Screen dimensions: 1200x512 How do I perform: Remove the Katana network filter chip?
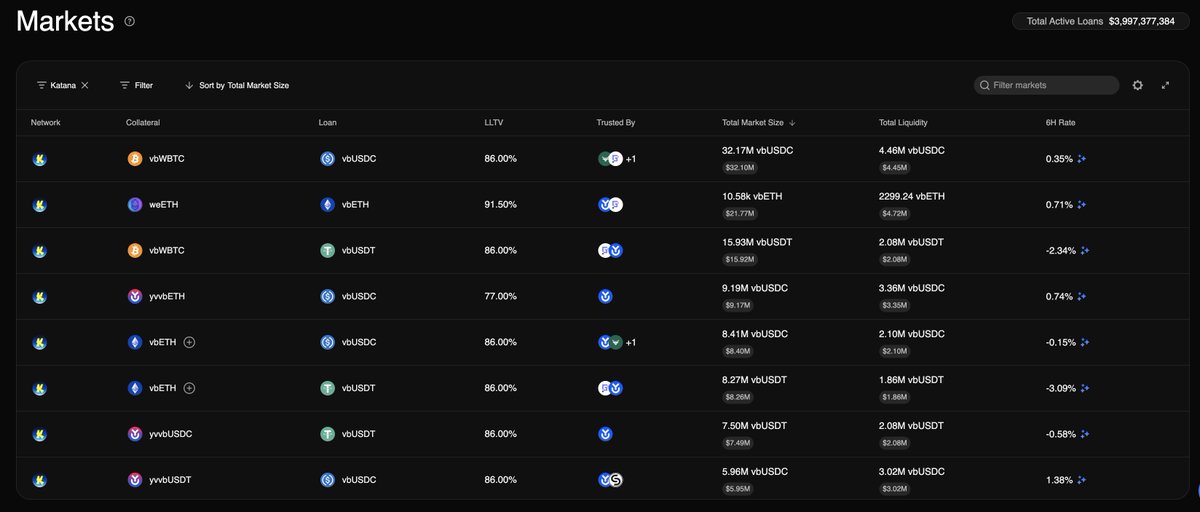(85, 86)
